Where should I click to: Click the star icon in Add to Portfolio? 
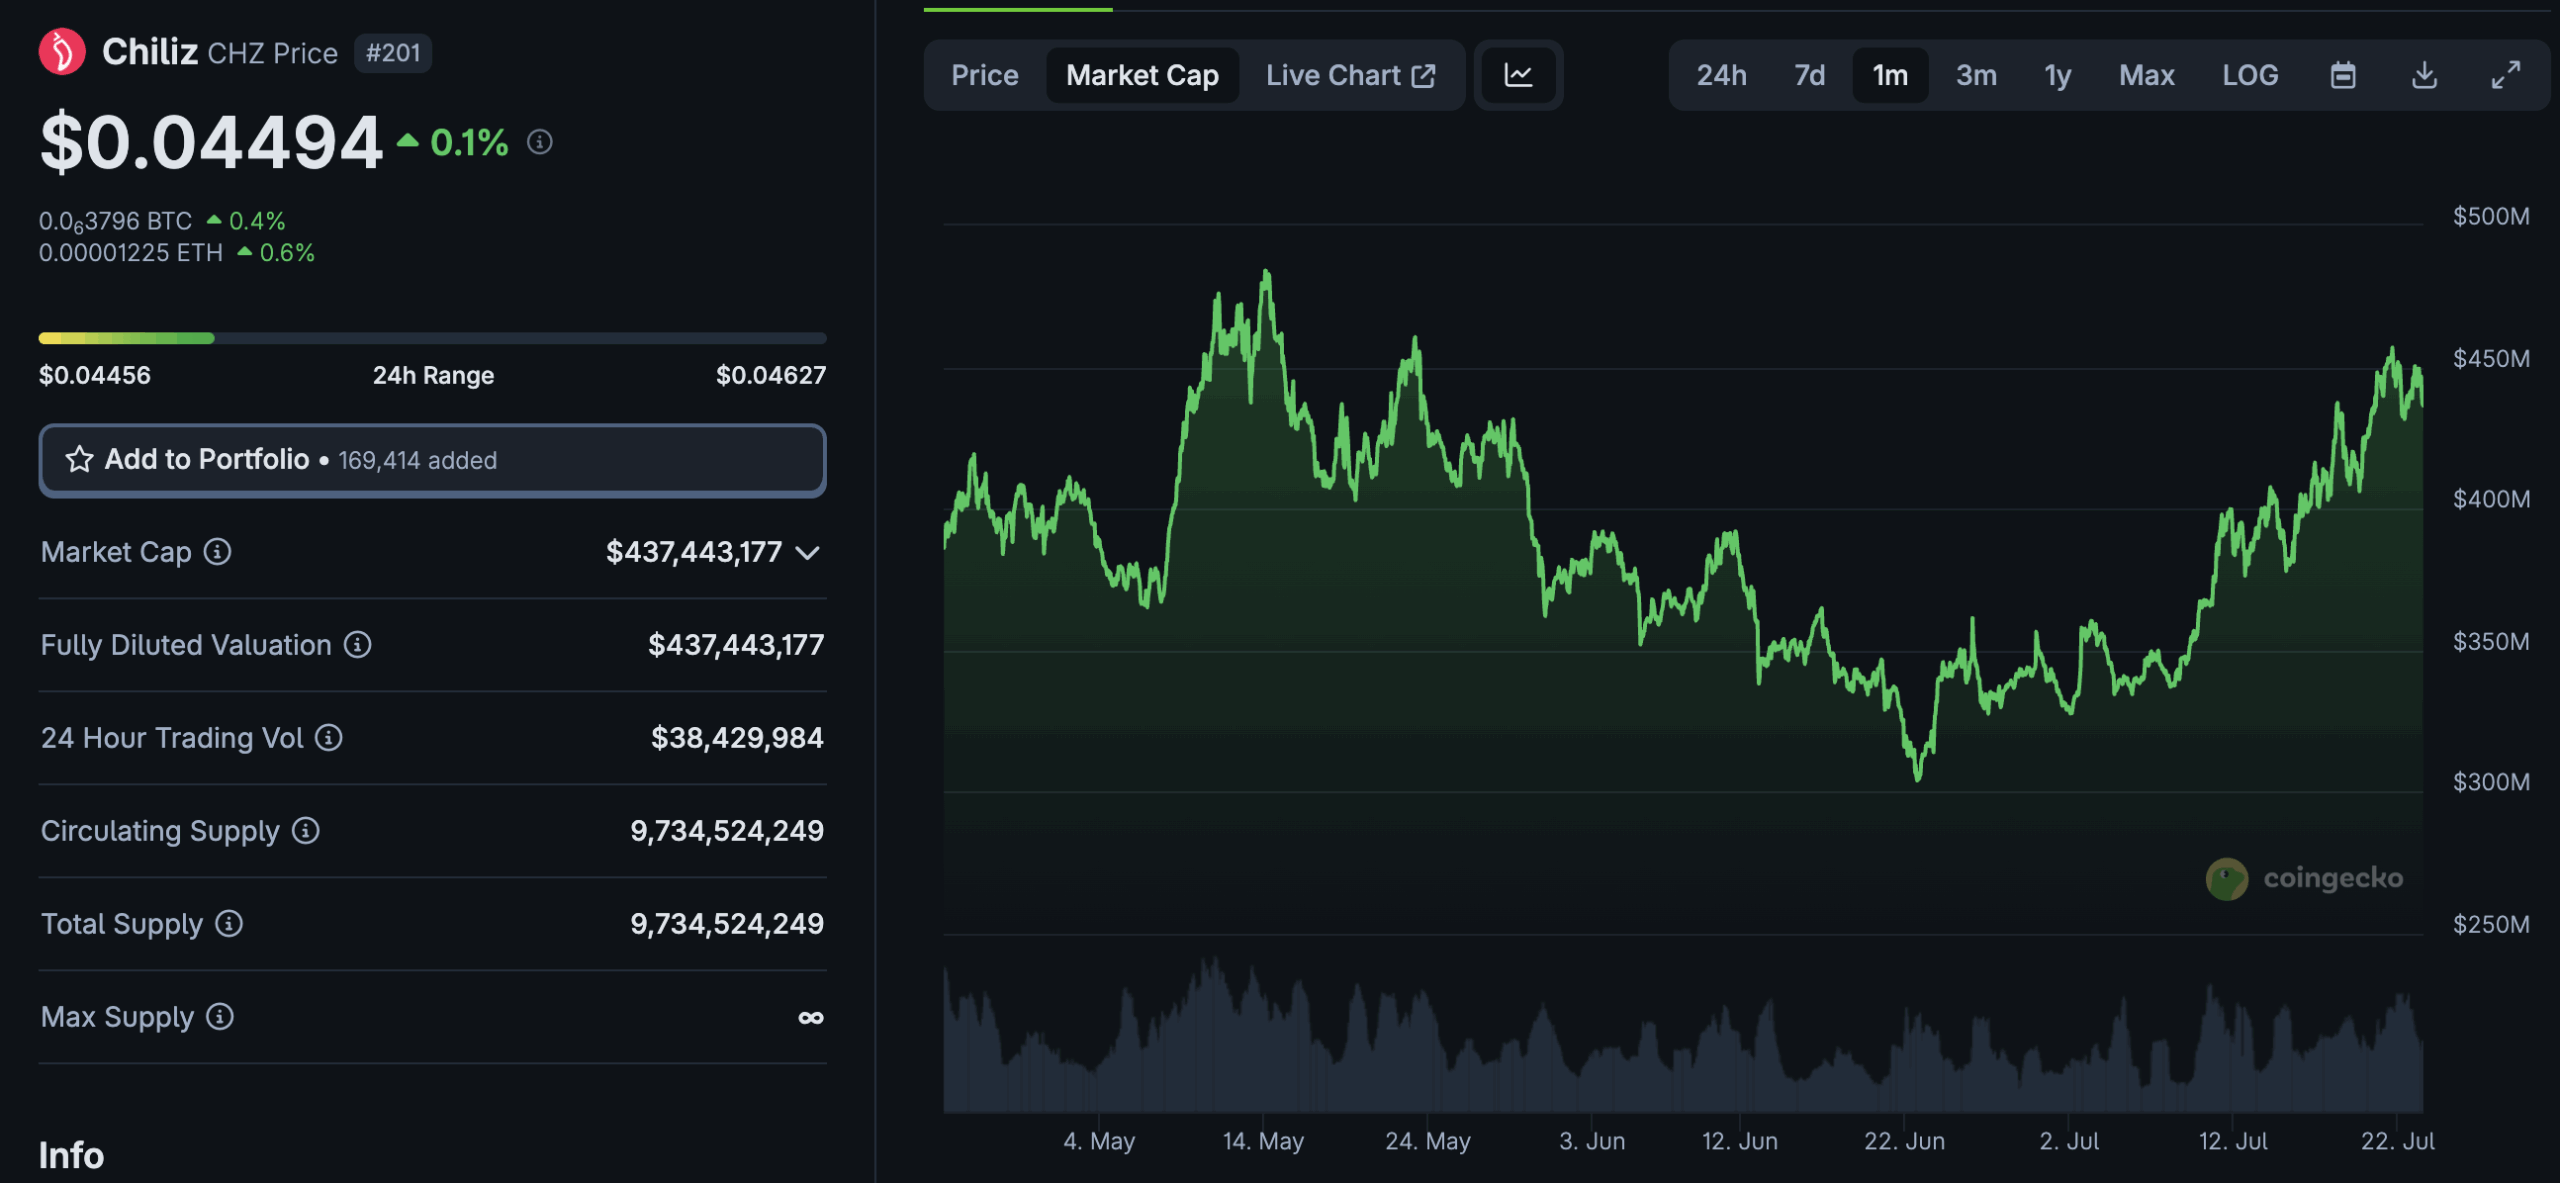point(79,459)
